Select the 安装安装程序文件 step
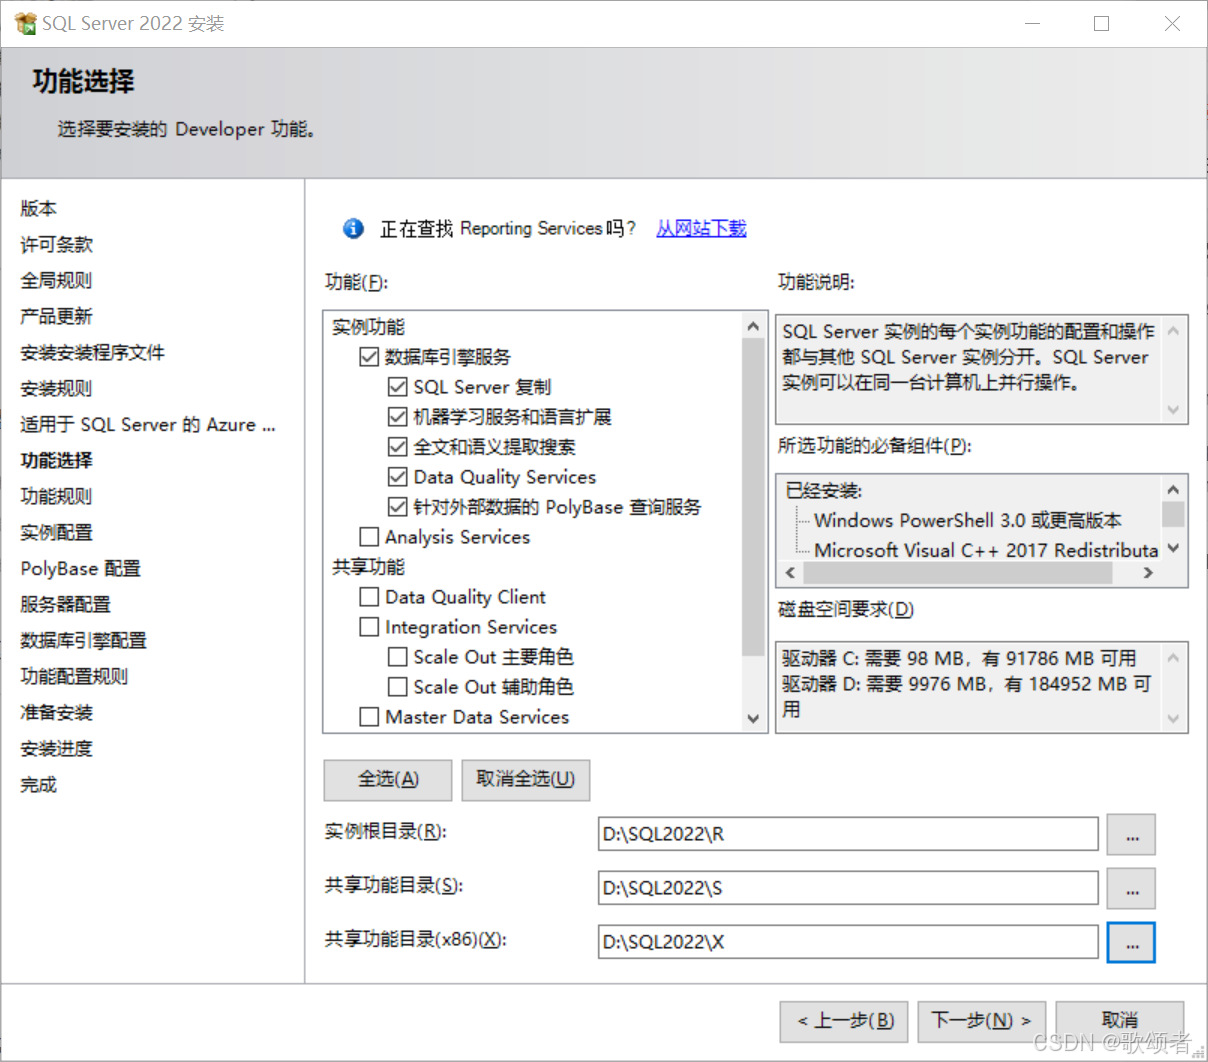 pyautogui.click(x=93, y=352)
